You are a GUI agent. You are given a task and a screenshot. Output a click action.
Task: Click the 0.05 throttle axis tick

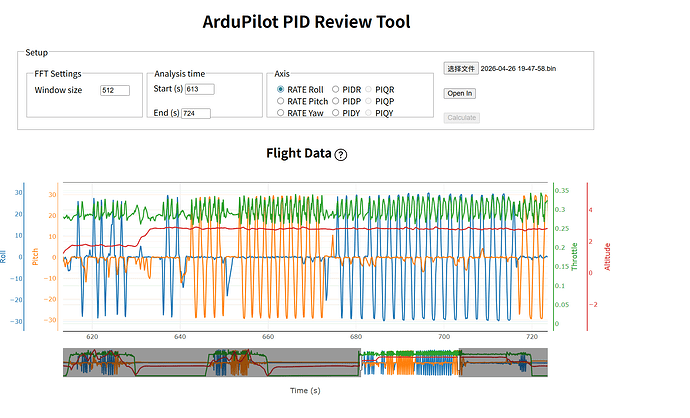click(562, 304)
